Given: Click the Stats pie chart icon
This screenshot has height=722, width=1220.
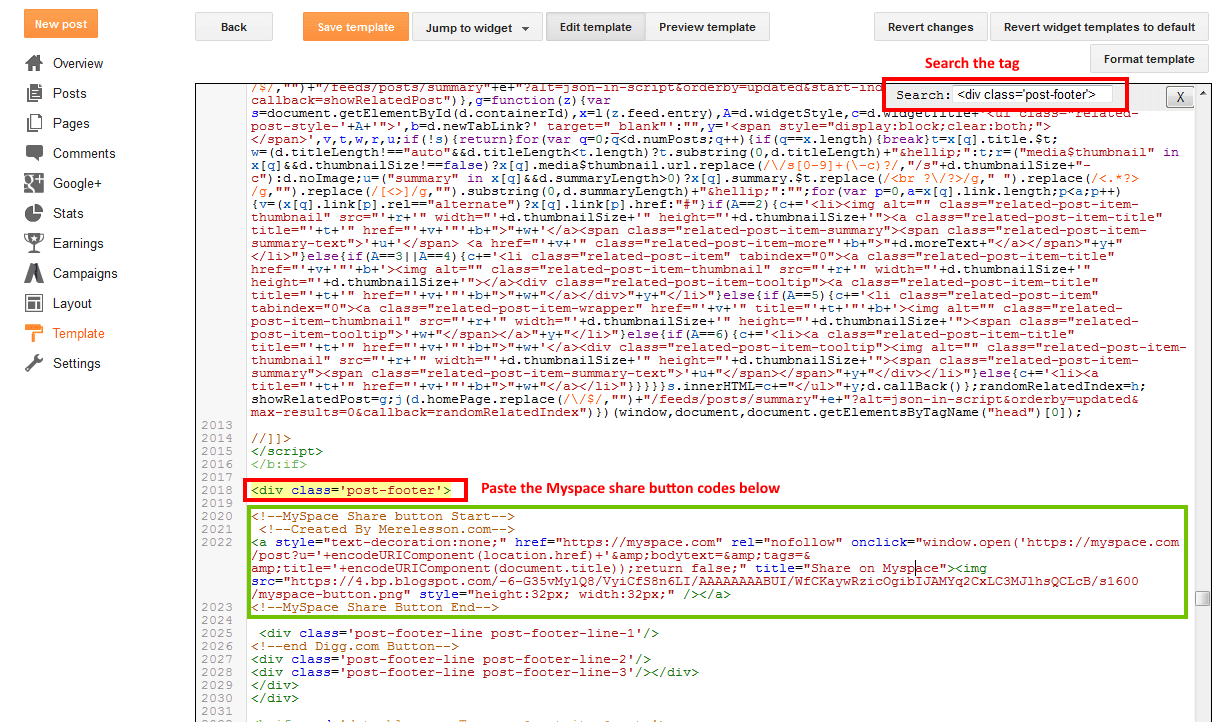Looking at the screenshot, I should click(x=34, y=213).
